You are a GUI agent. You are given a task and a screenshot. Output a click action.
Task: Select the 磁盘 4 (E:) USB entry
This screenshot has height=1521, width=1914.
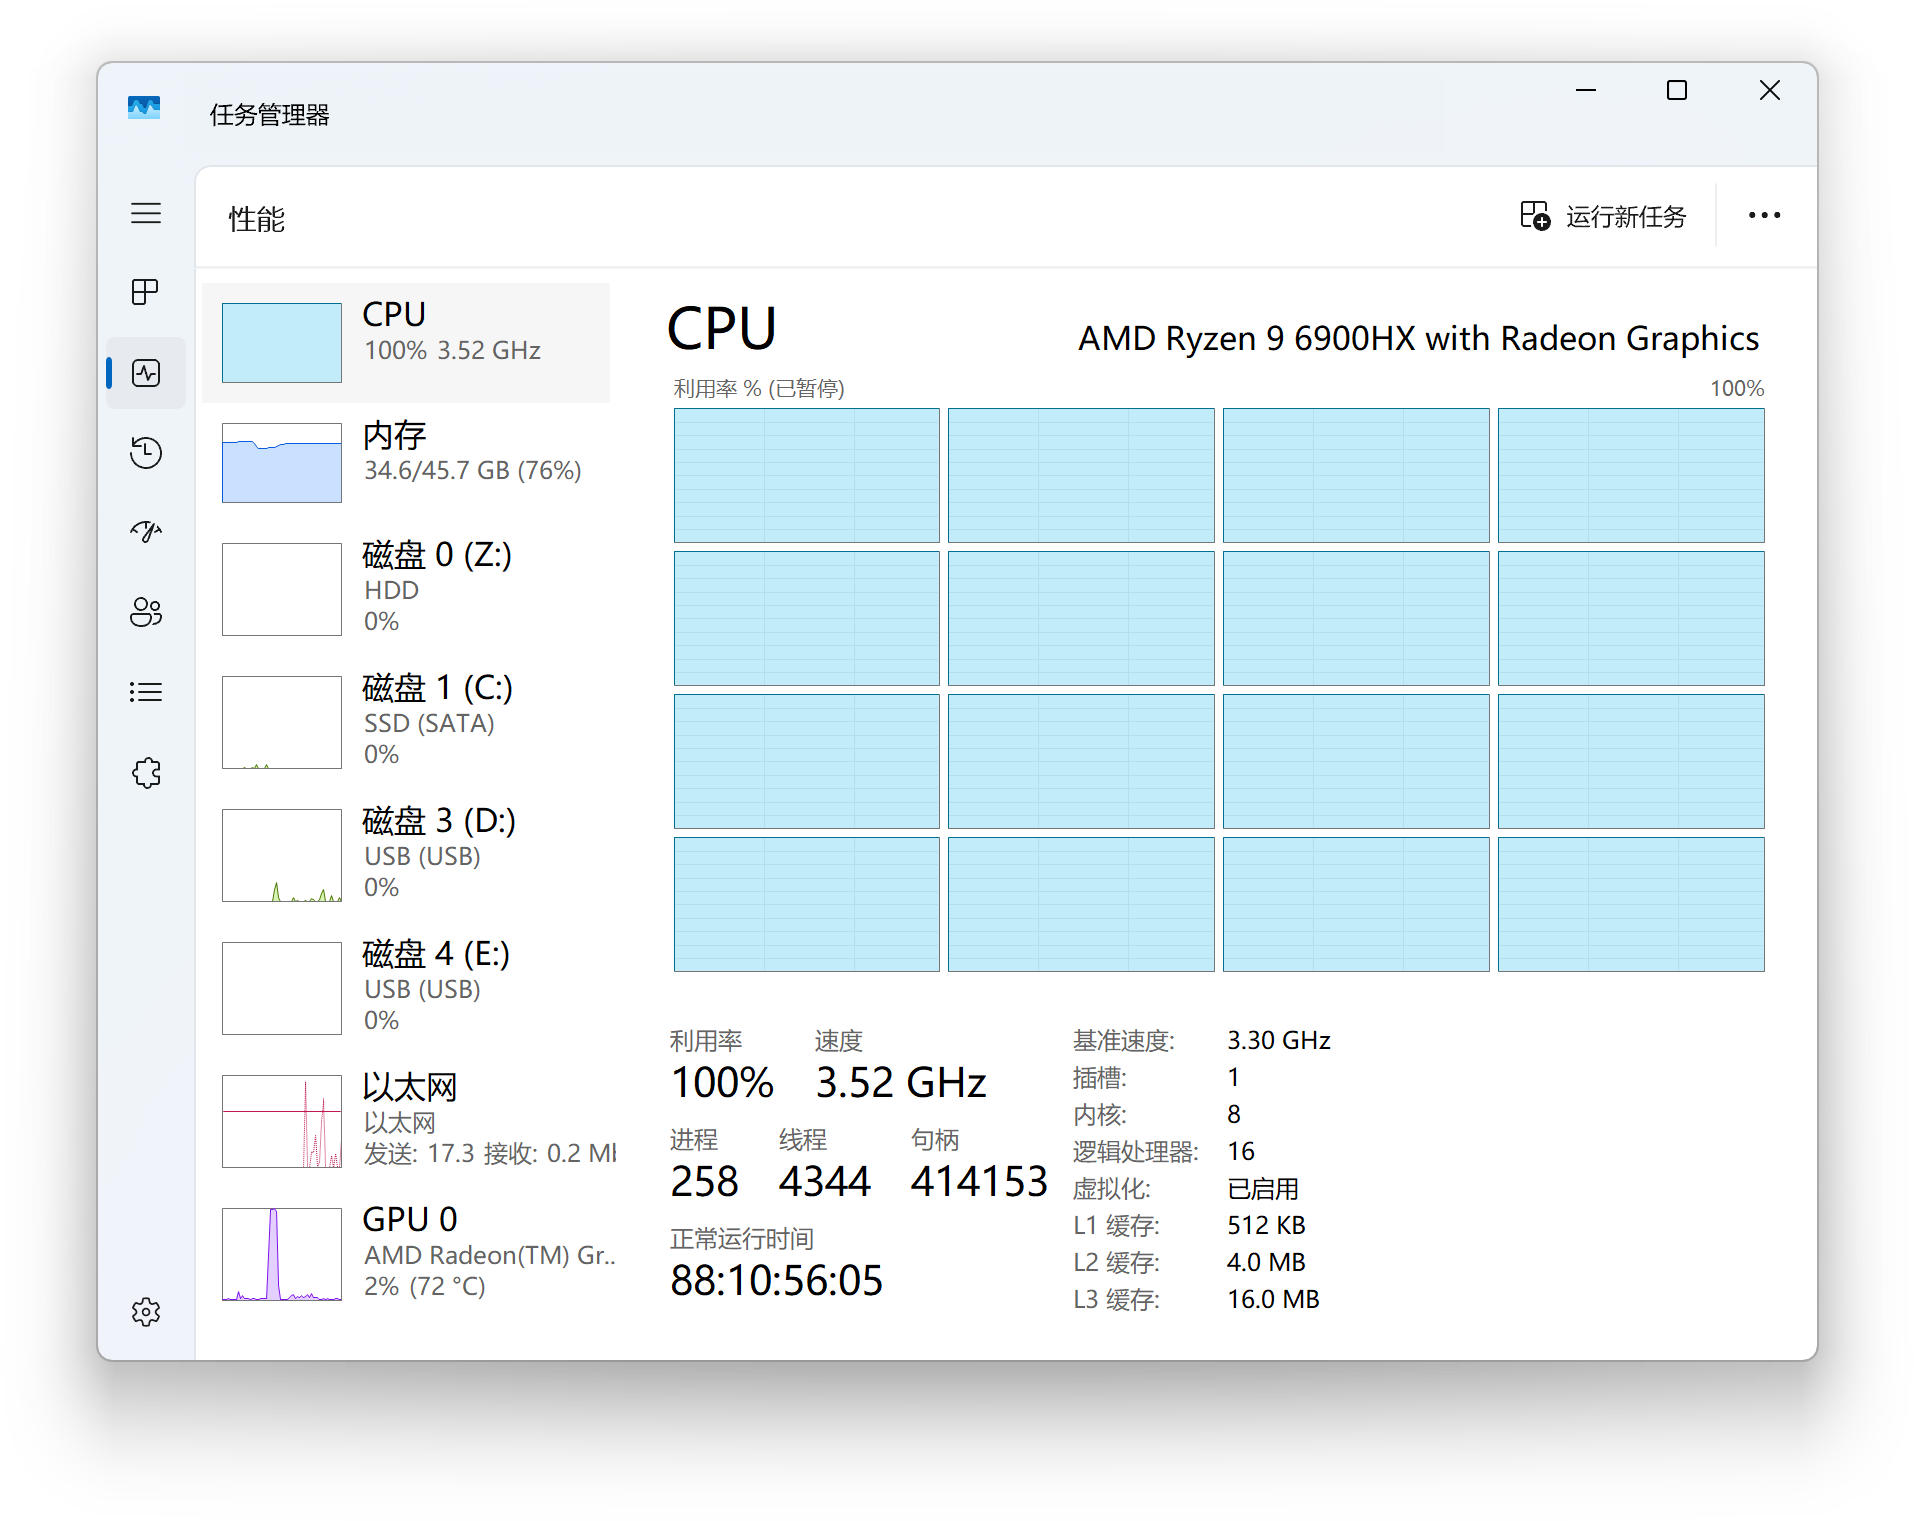[x=405, y=987]
